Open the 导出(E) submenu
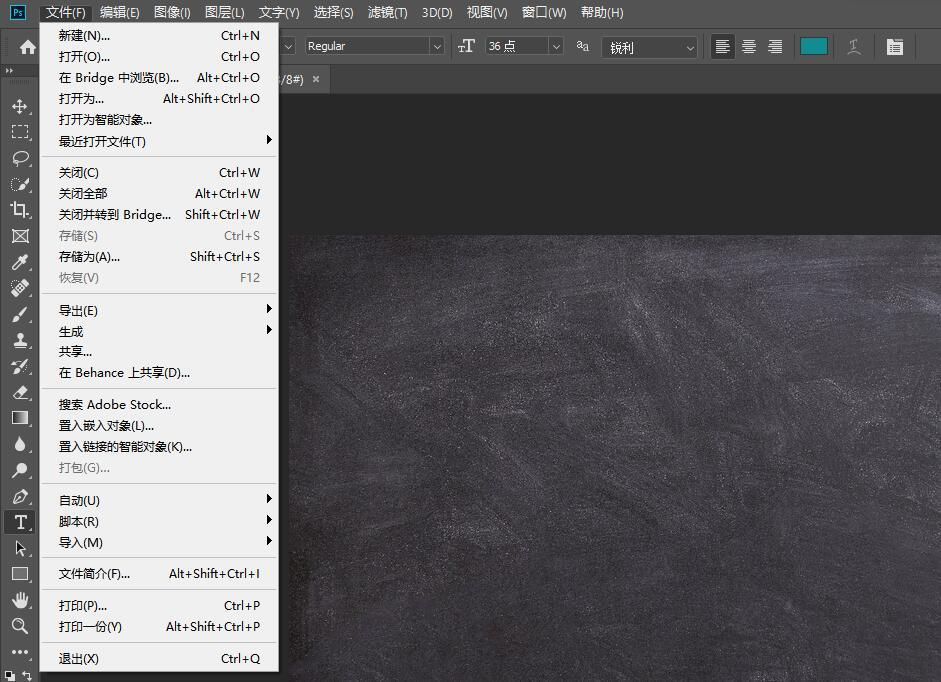The image size is (941, 682). 78,310
